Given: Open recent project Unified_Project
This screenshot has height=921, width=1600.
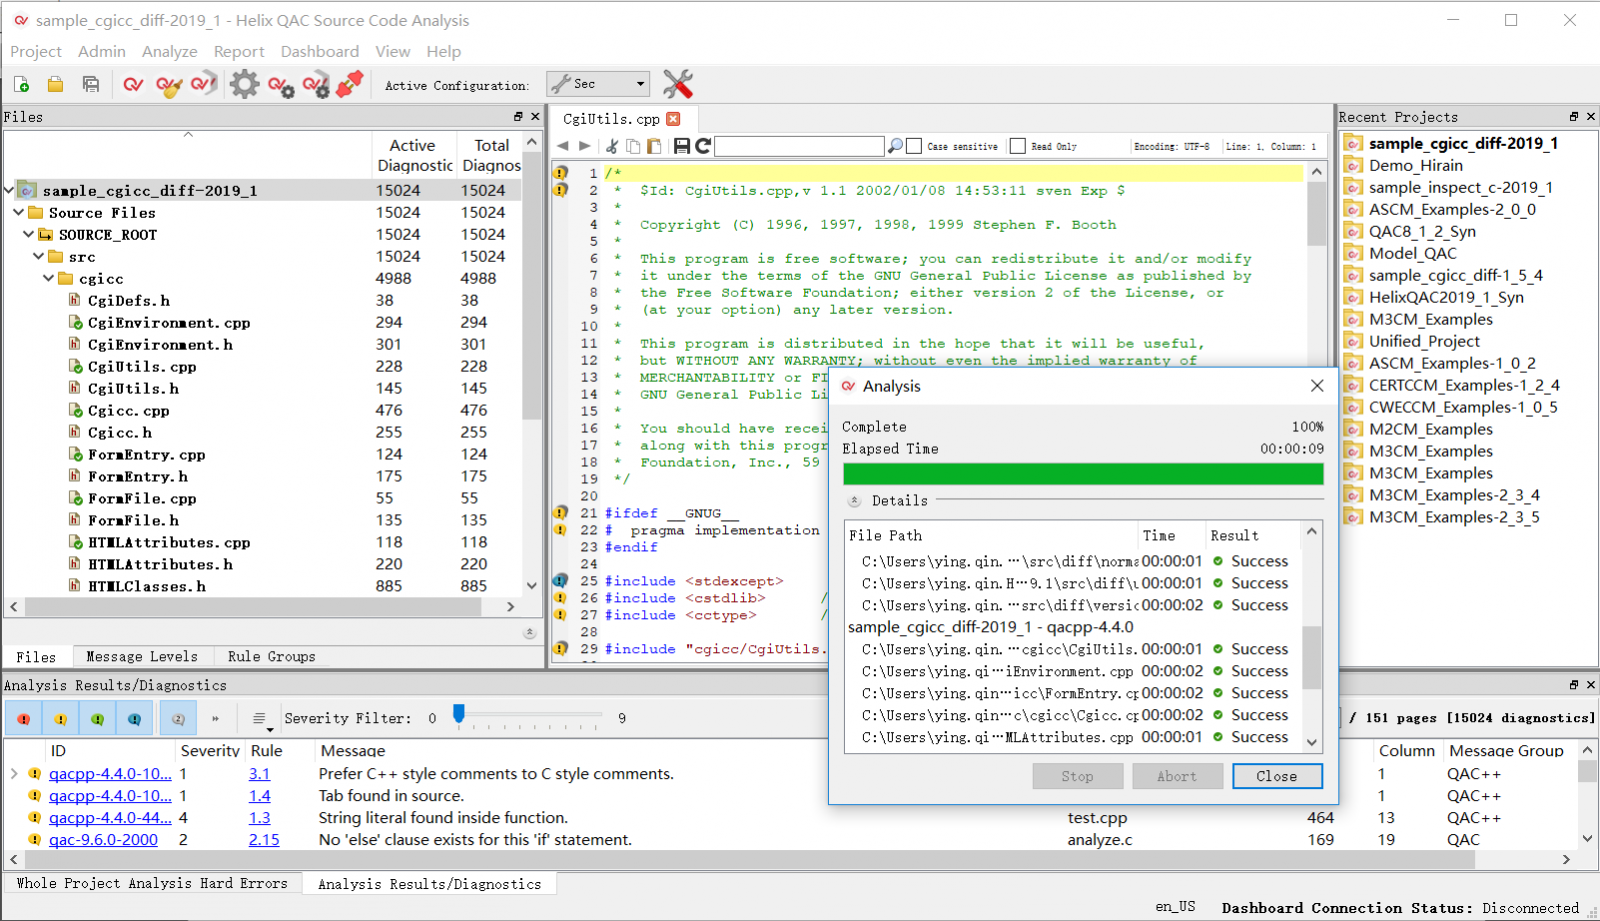Looking at the screenshot, I should 1424,341.
